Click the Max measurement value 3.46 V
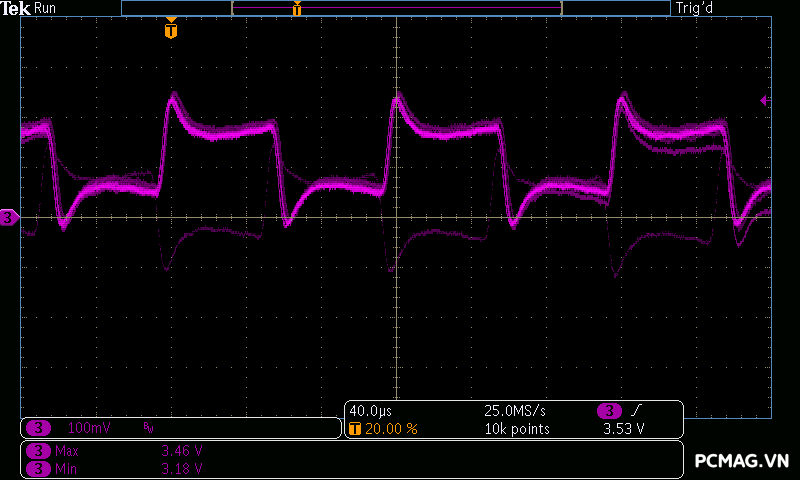 [x=182, y=451]
